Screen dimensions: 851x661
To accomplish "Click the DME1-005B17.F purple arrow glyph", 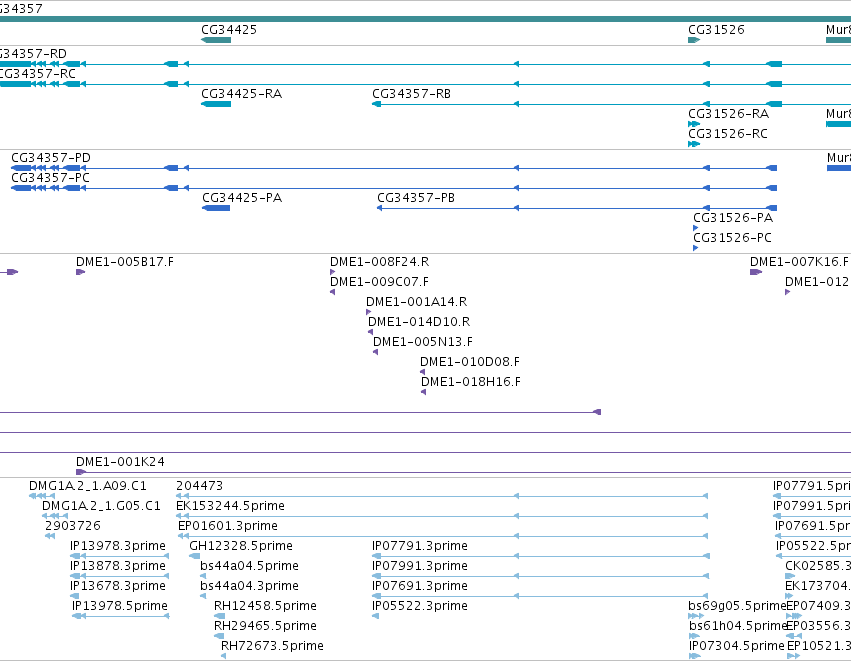I will tap(80, 272).
